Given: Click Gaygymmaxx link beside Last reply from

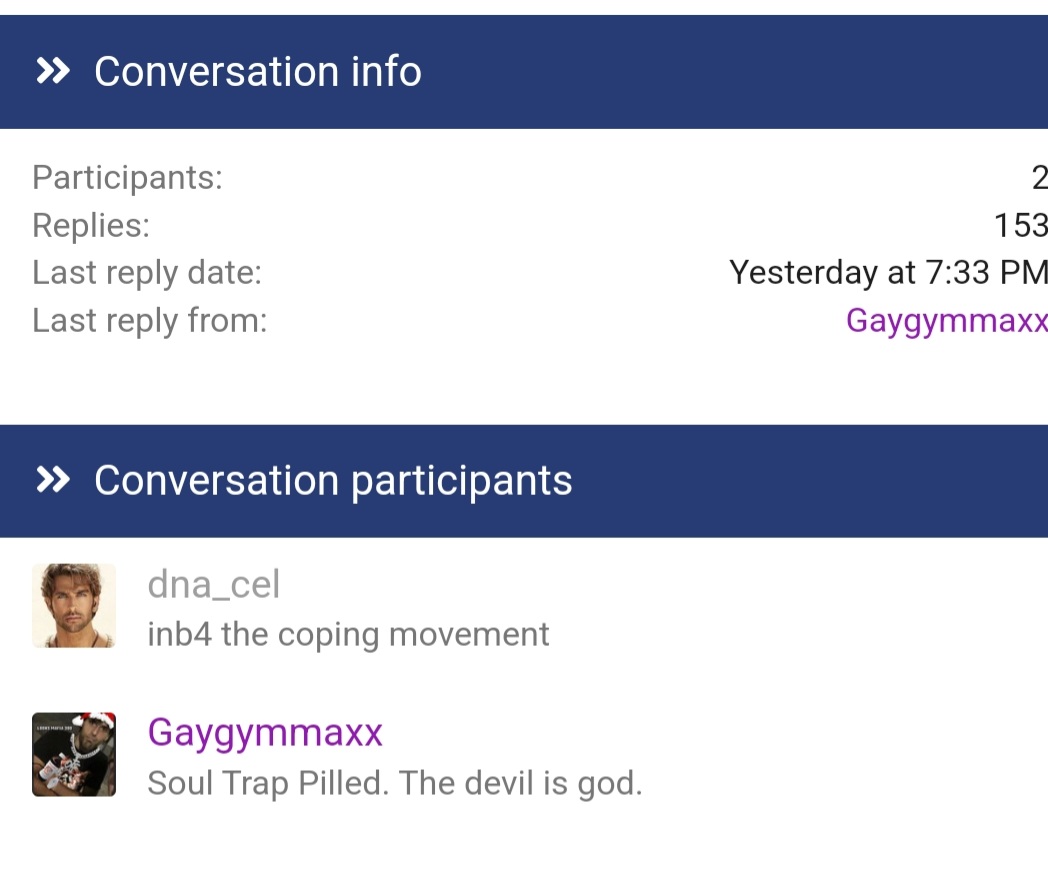Looking at the screenshot, I should [946, 320].
